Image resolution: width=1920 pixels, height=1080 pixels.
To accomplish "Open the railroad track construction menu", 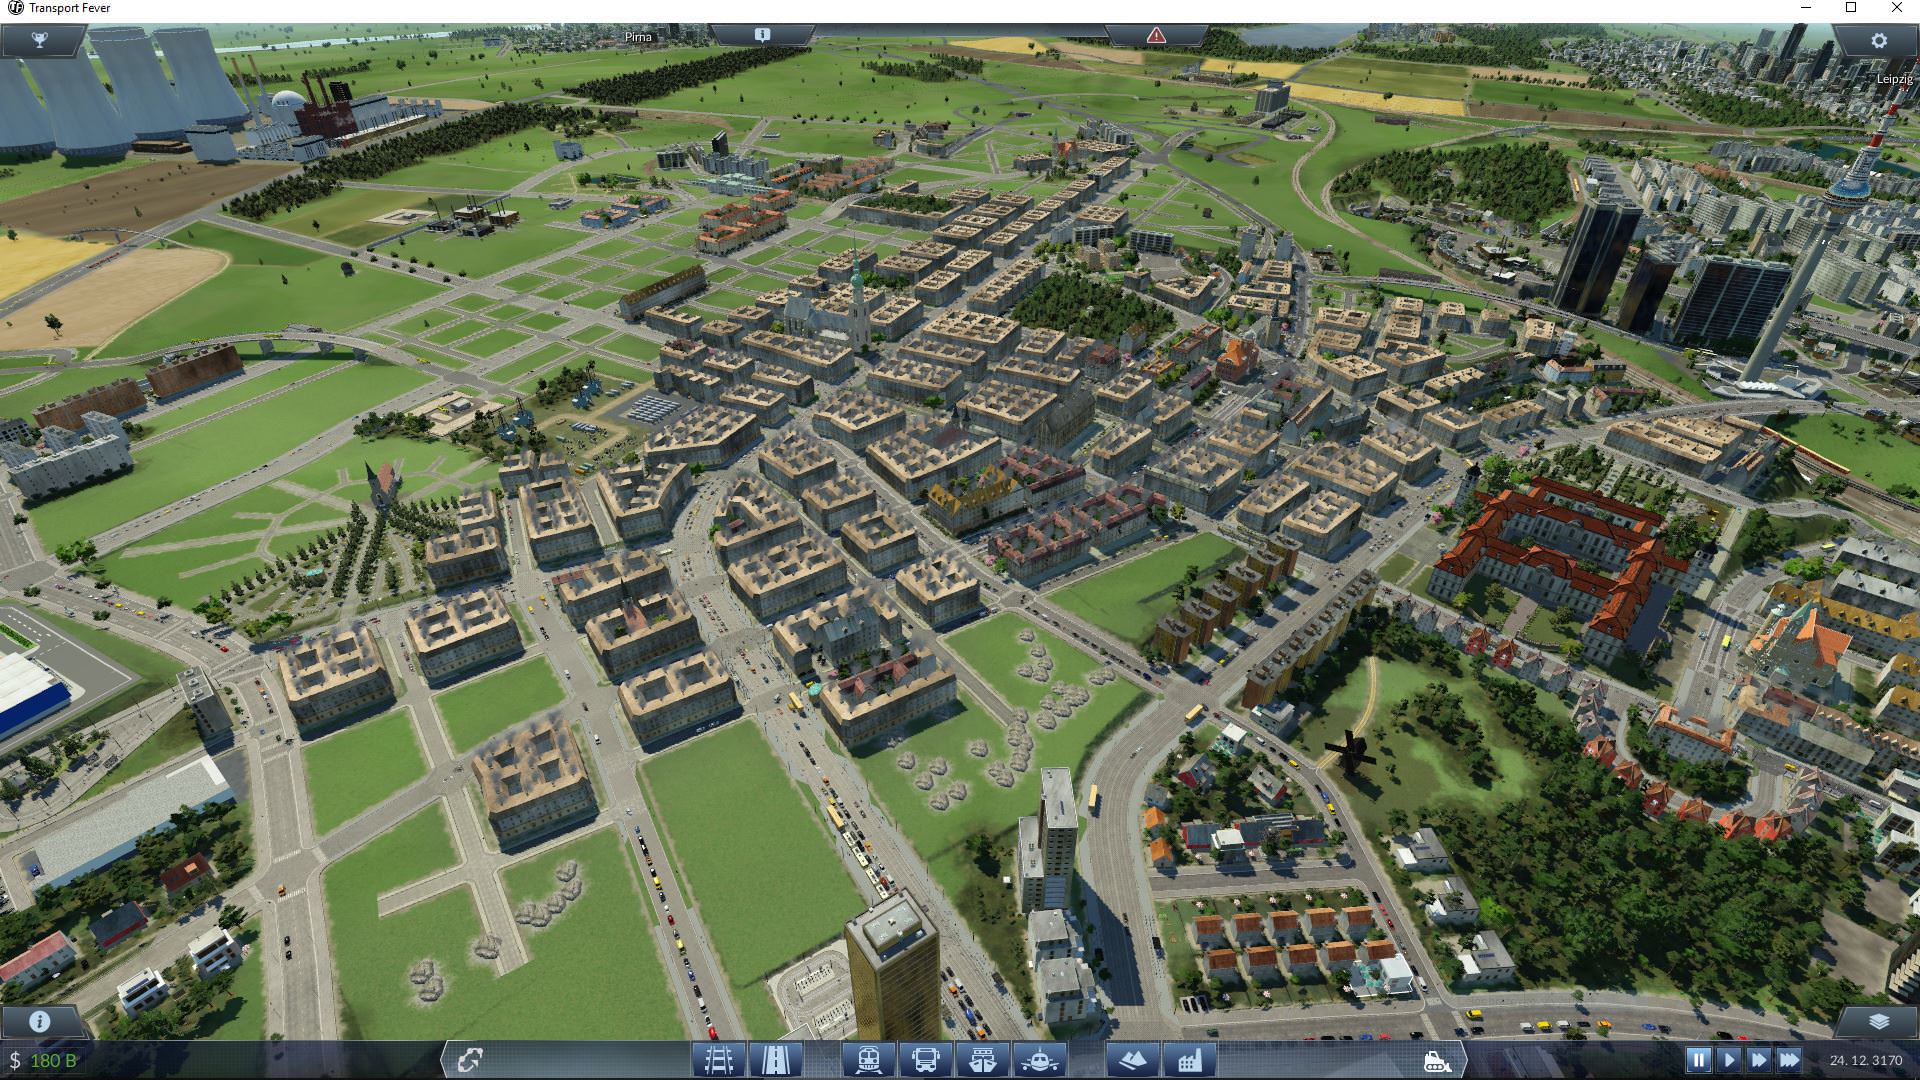I will (x=719, y=1059).
